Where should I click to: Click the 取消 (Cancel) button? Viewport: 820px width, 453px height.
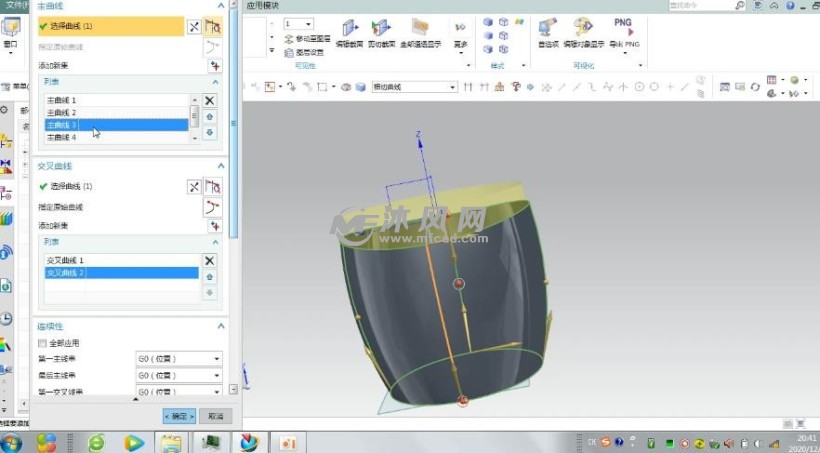(214, 416)
